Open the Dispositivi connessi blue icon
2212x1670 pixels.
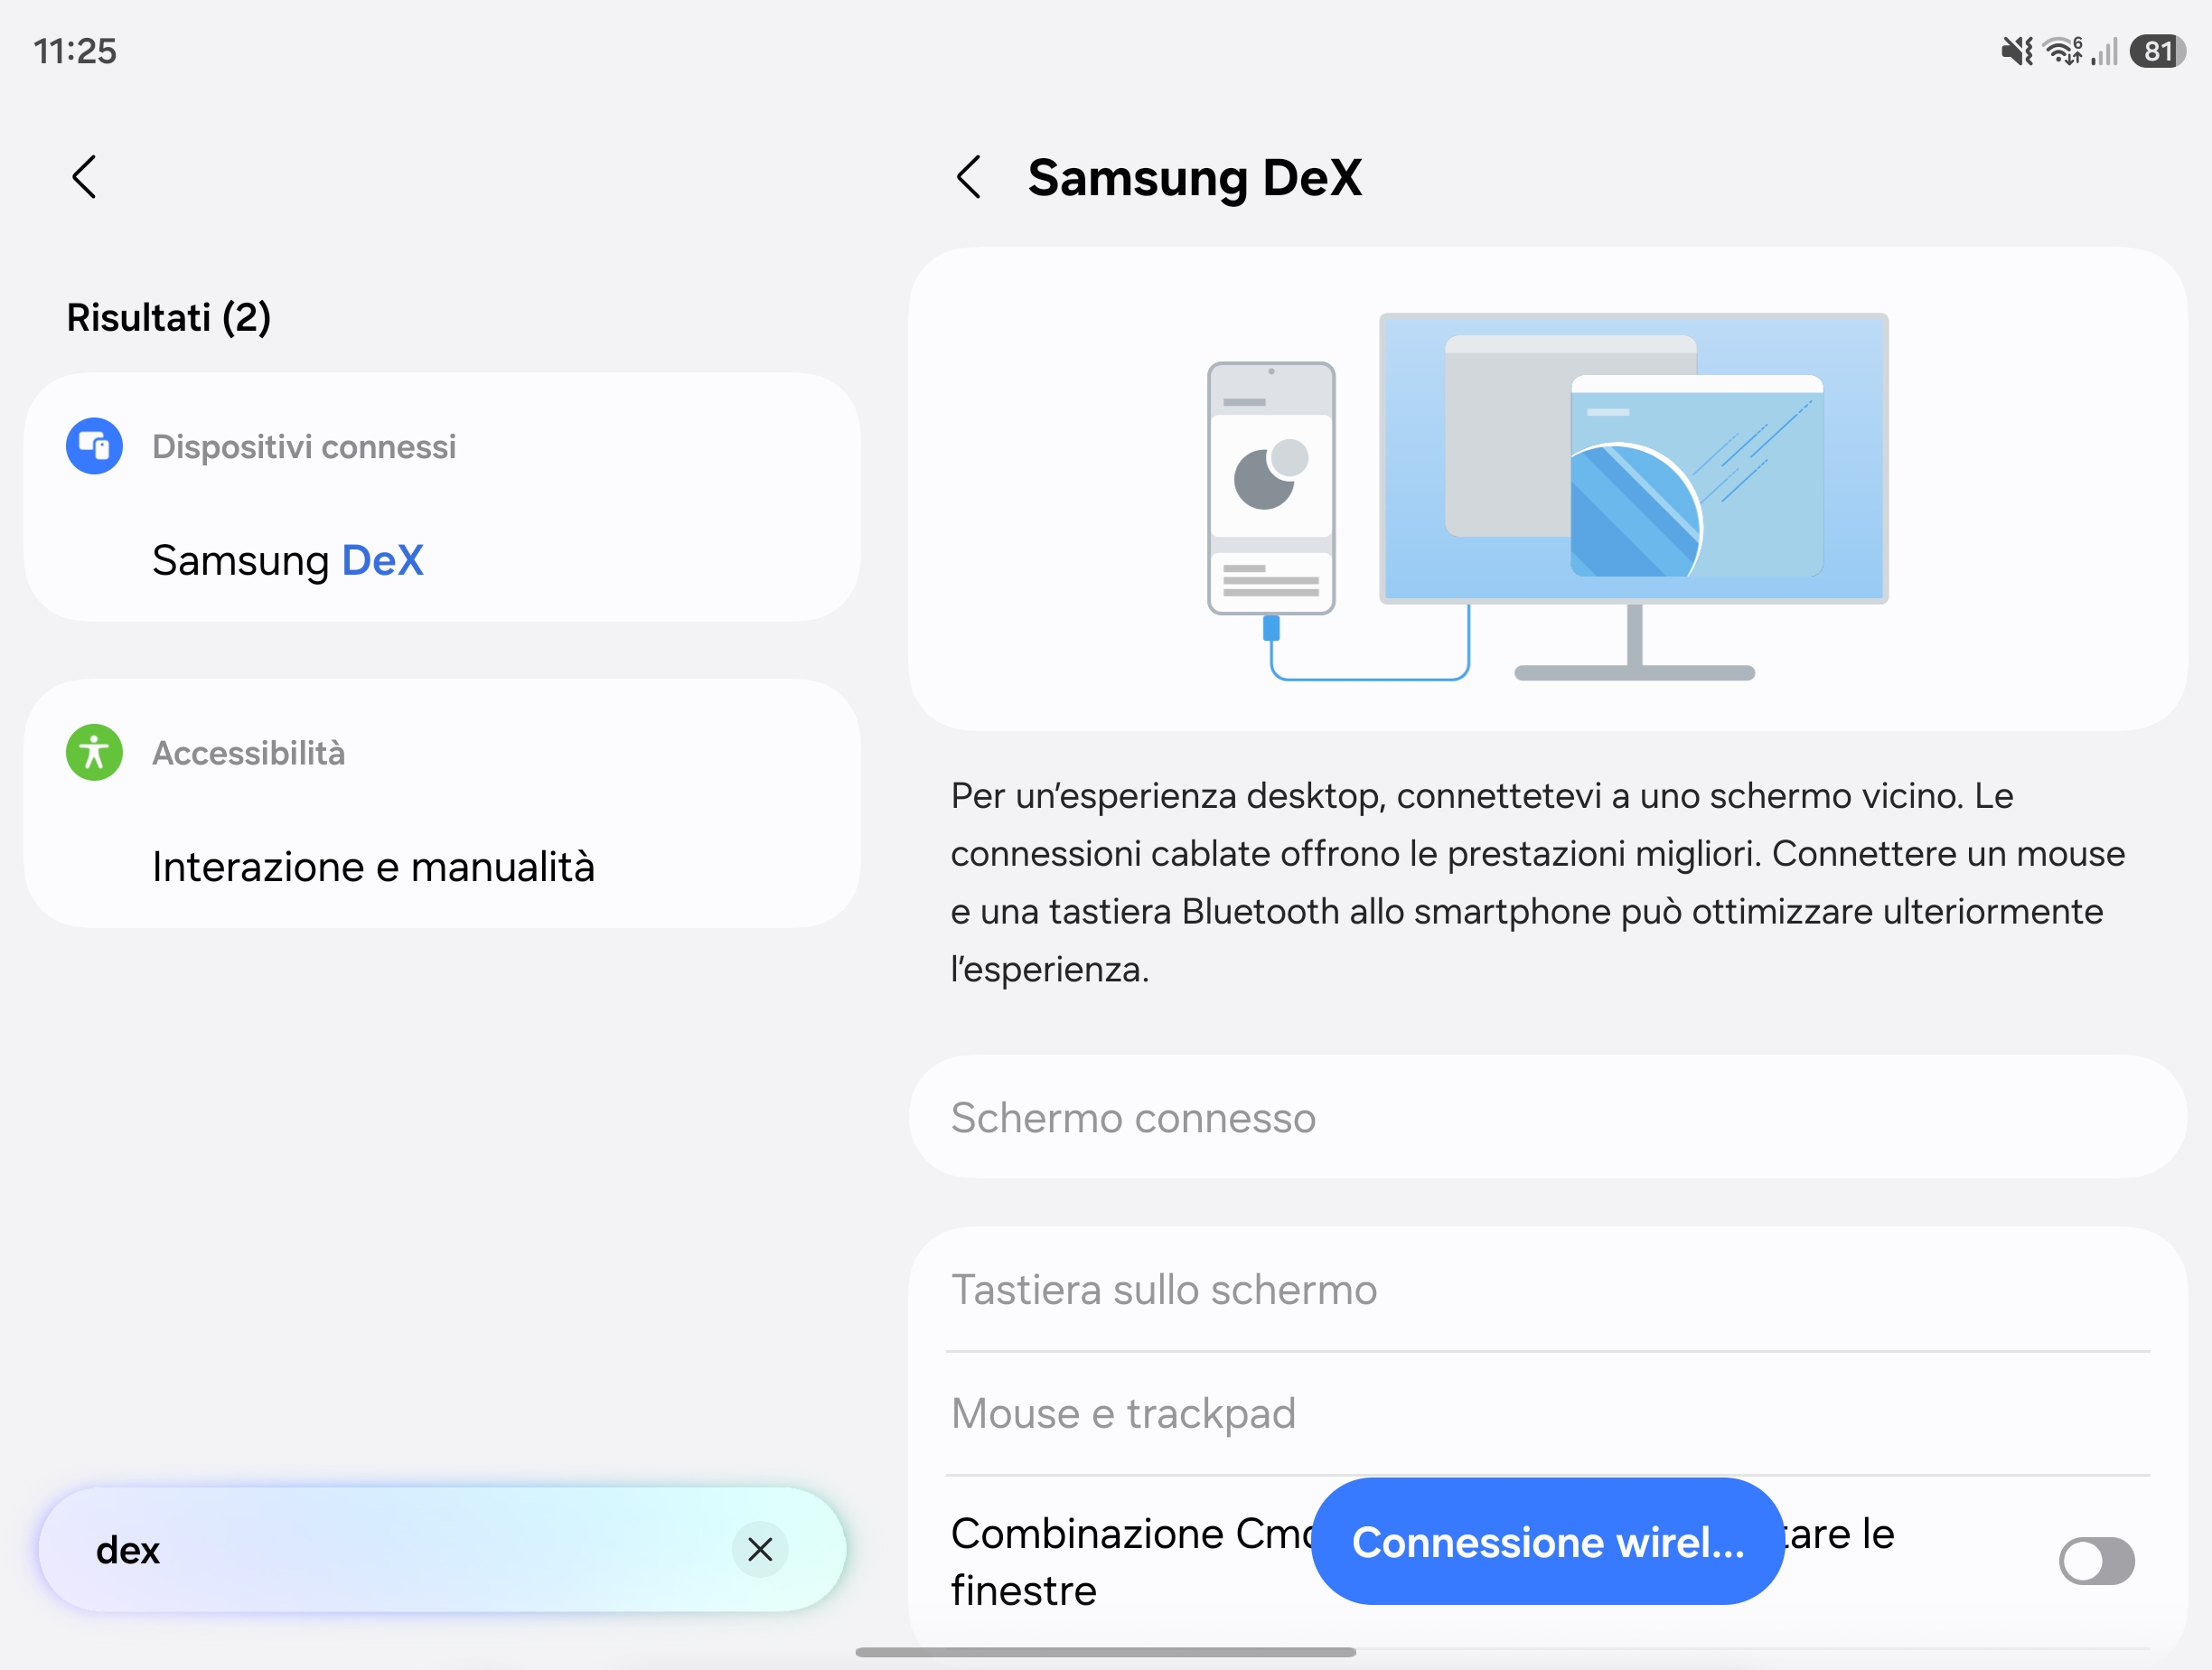94,446
